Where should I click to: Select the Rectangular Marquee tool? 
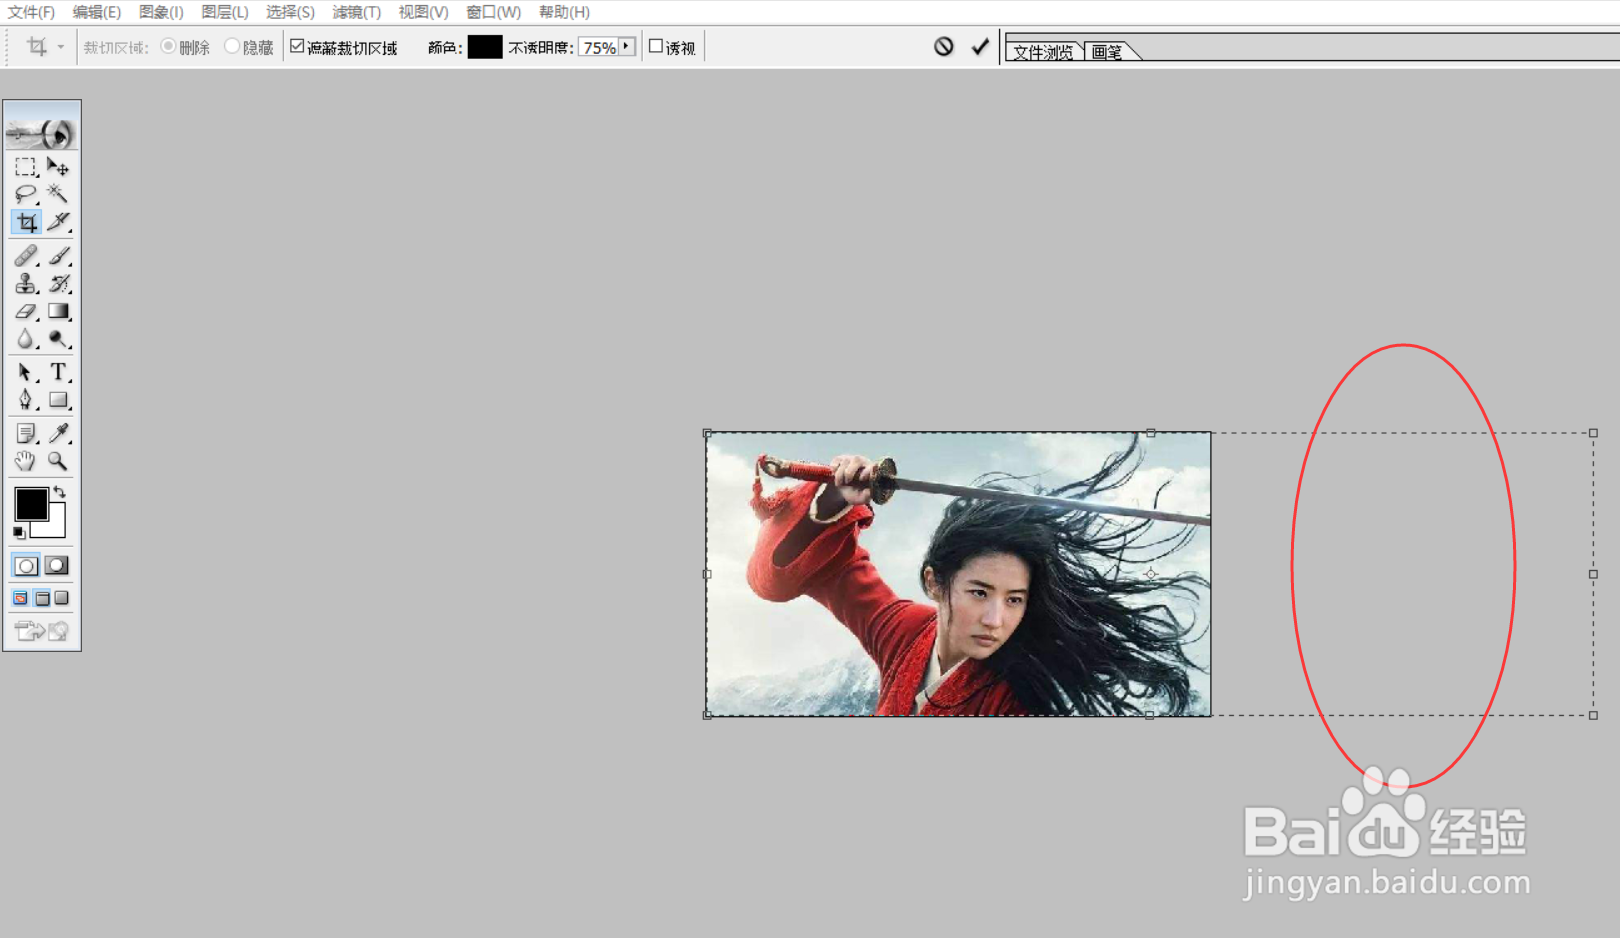point(26,167)
